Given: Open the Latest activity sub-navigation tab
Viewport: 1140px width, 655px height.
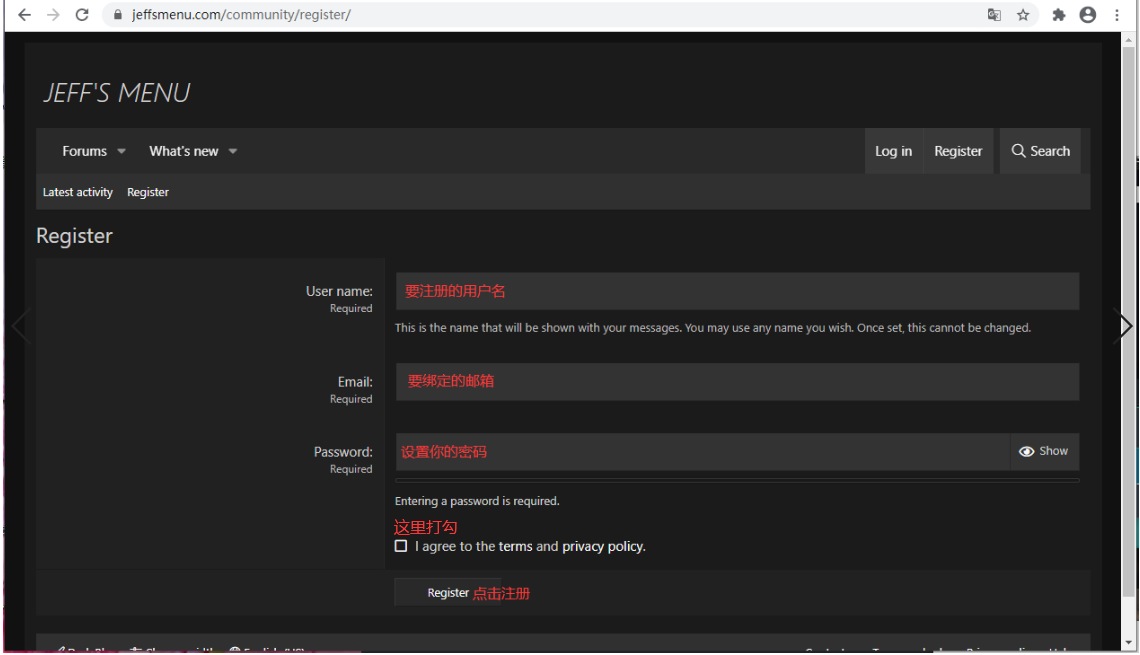Looking at the screenshot, I should point(78,192).
